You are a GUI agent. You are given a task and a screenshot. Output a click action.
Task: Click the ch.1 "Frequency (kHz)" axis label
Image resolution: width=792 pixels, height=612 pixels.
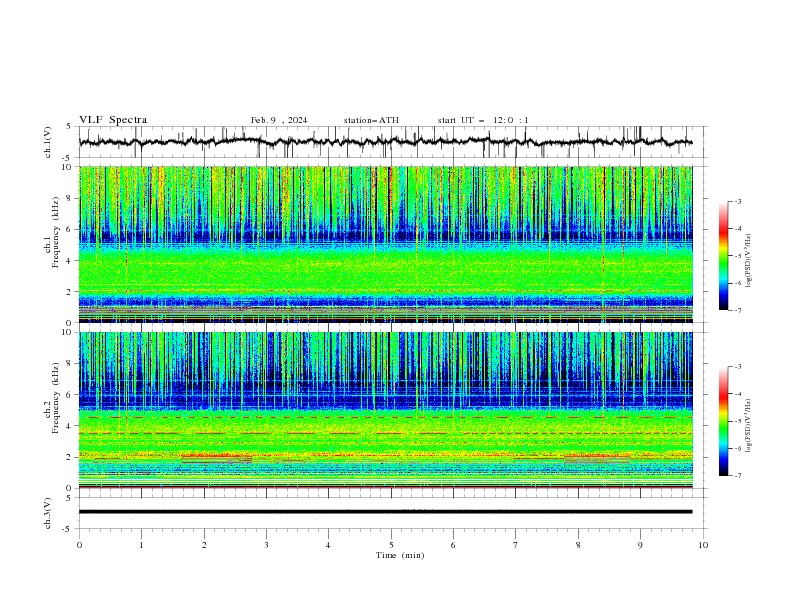tap(55, 230)
